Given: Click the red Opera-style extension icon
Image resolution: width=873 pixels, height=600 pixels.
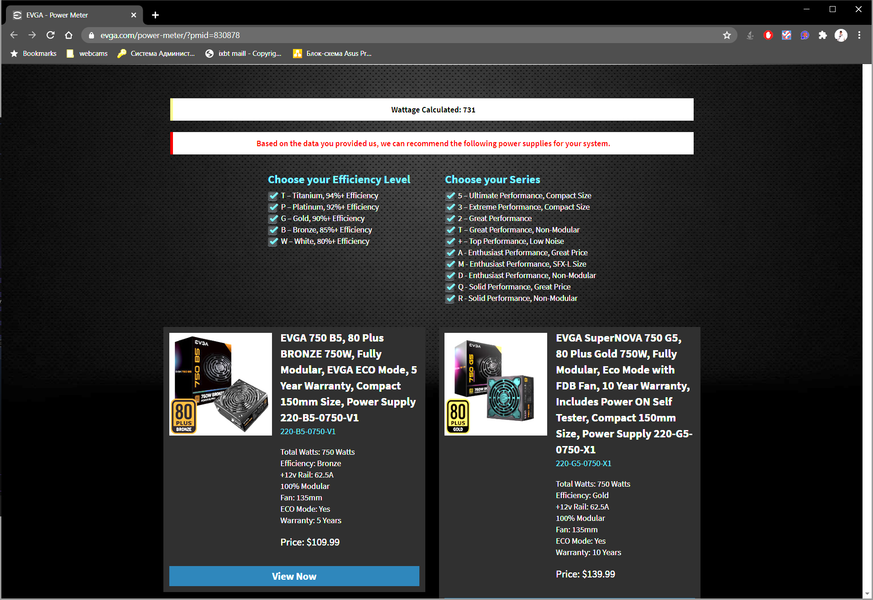Looking at the screenshot, I should 768,35.
